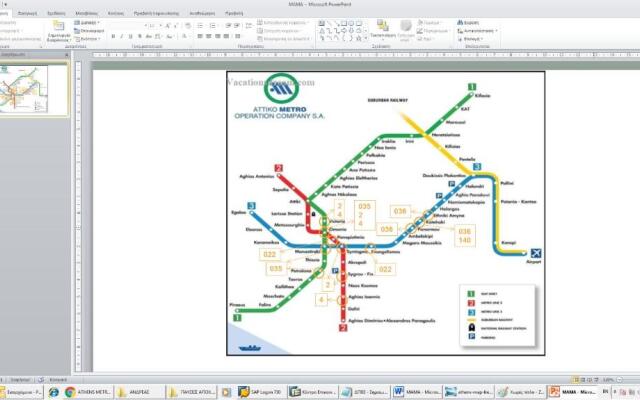Screen dimensions: 640x400
Task: Open the Shape Fill dropdown
Action: 430,22
